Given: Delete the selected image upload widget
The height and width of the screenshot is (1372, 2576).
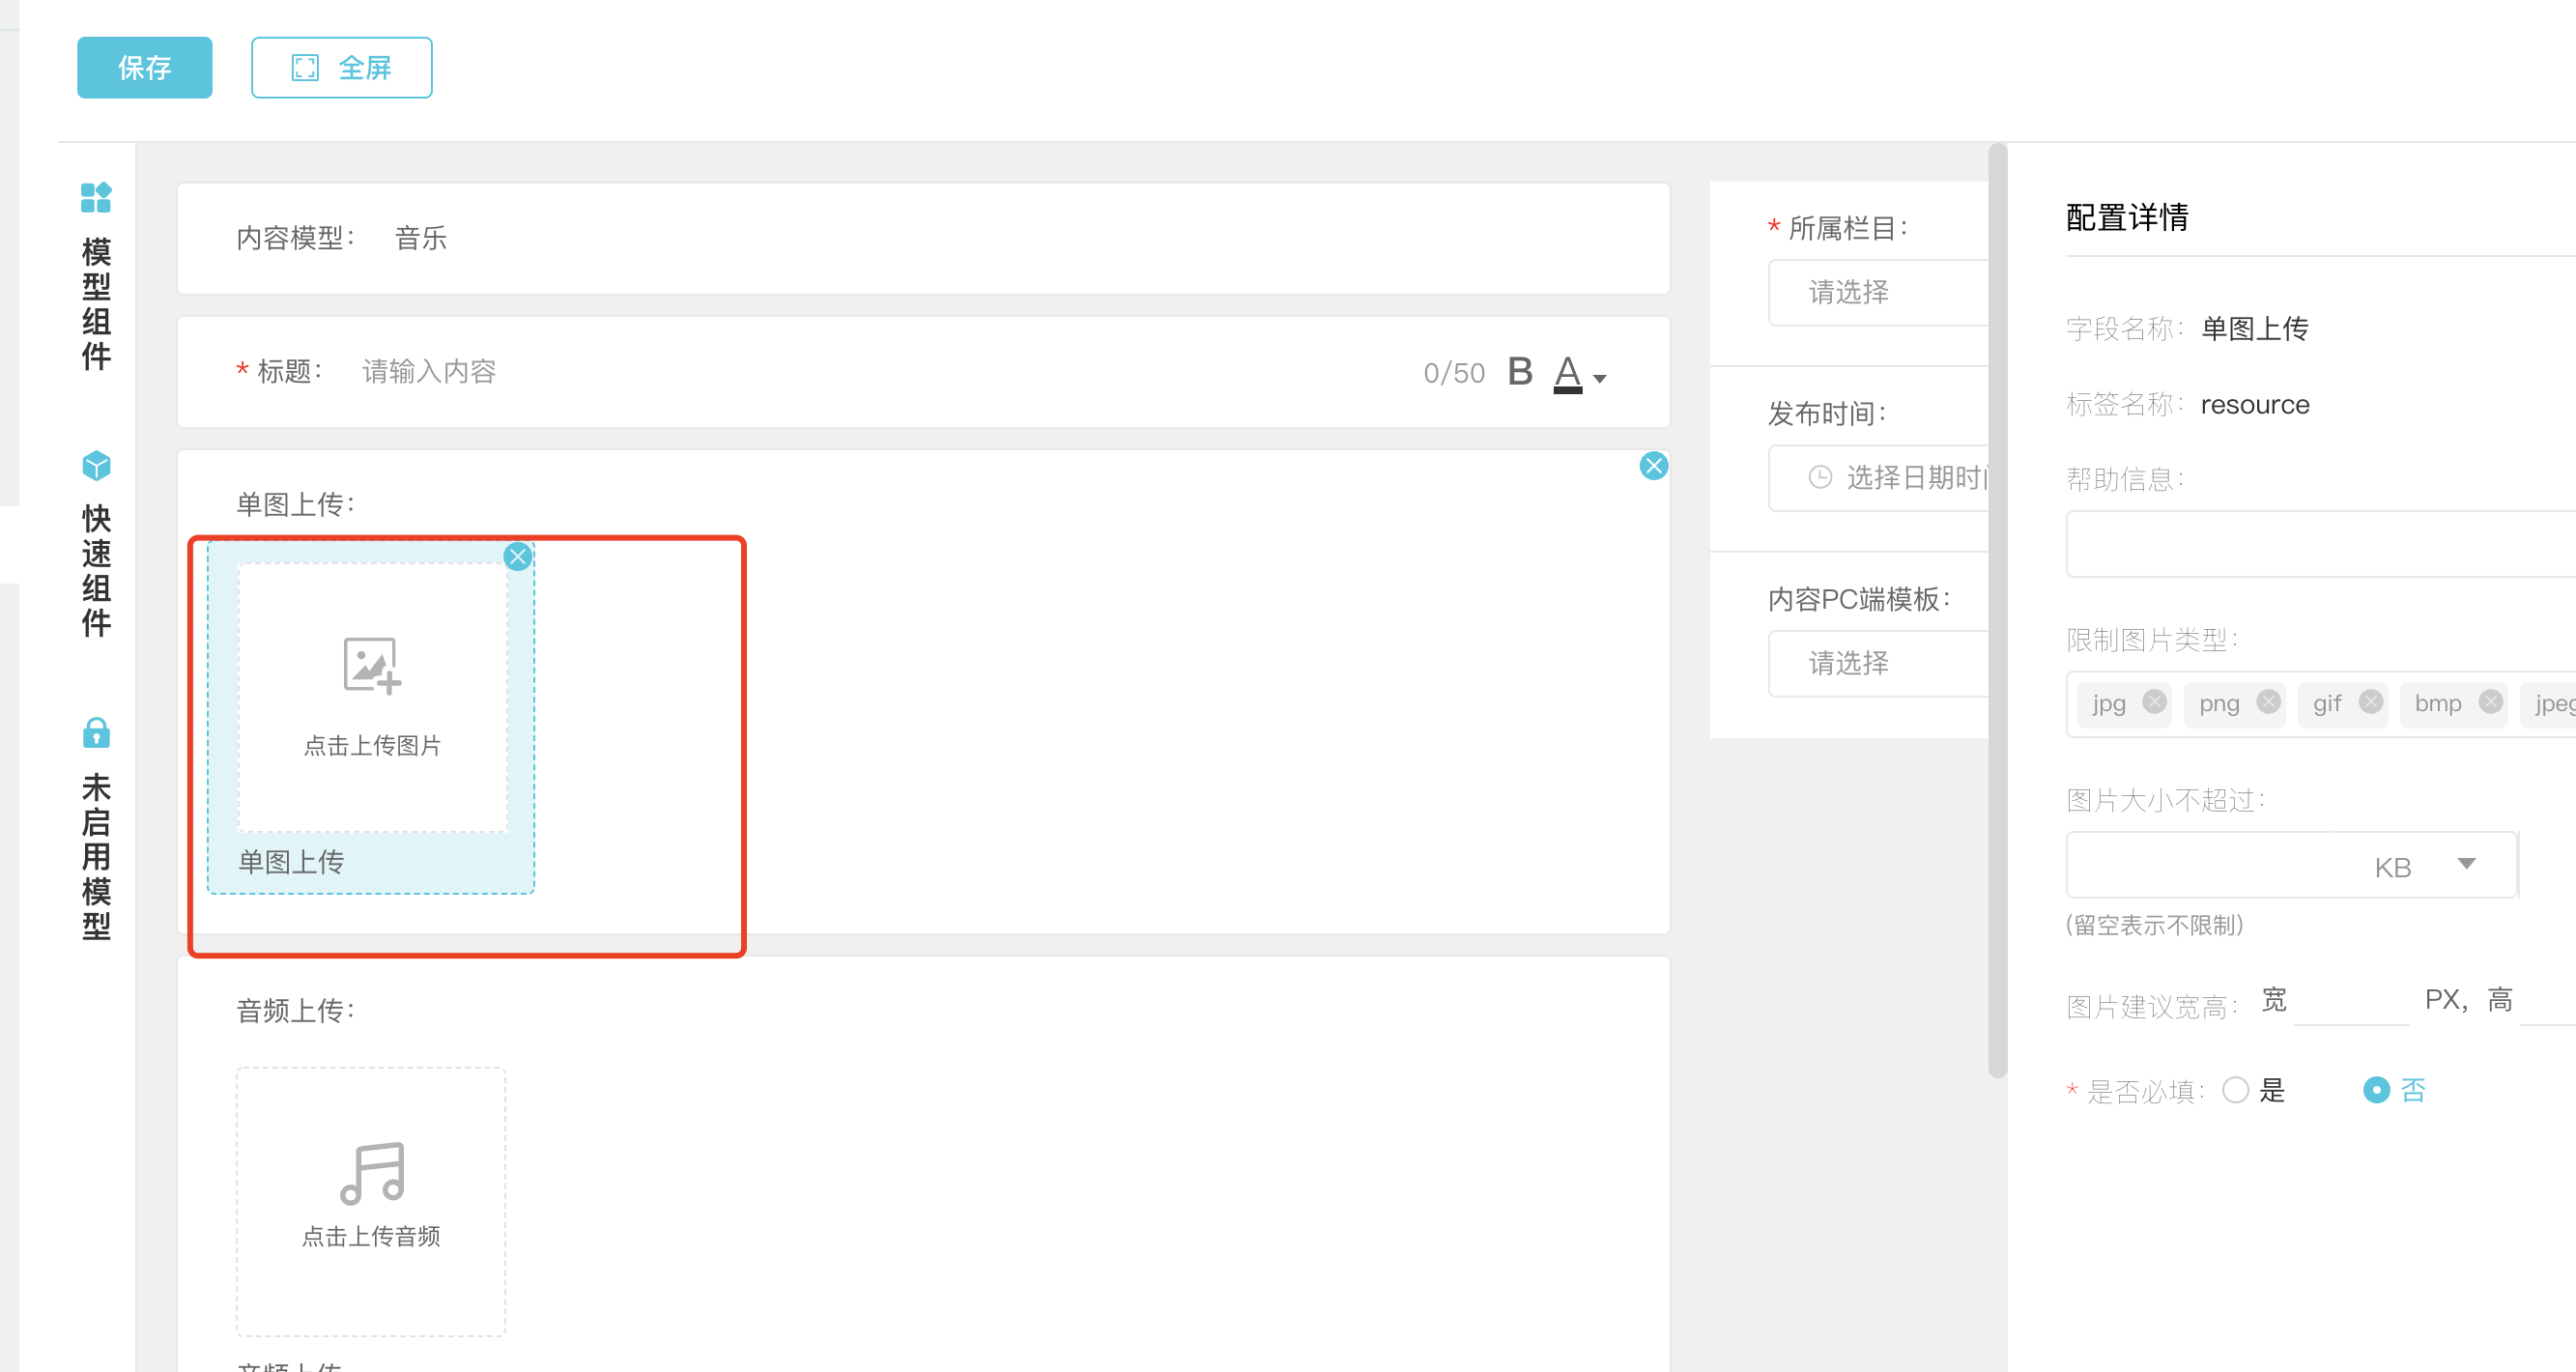Looking at the screenshot, I should [x=517, y=557].
